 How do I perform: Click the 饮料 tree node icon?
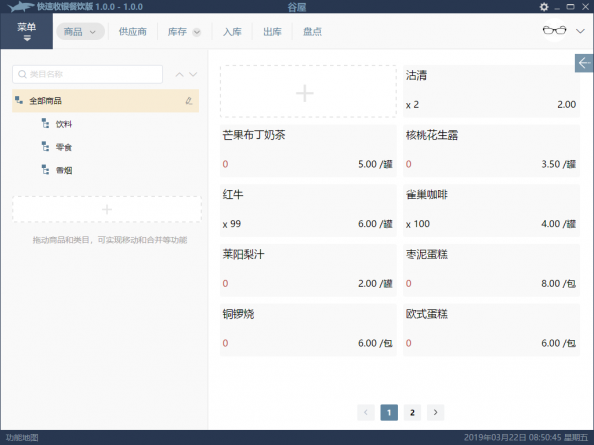(45, 123)
